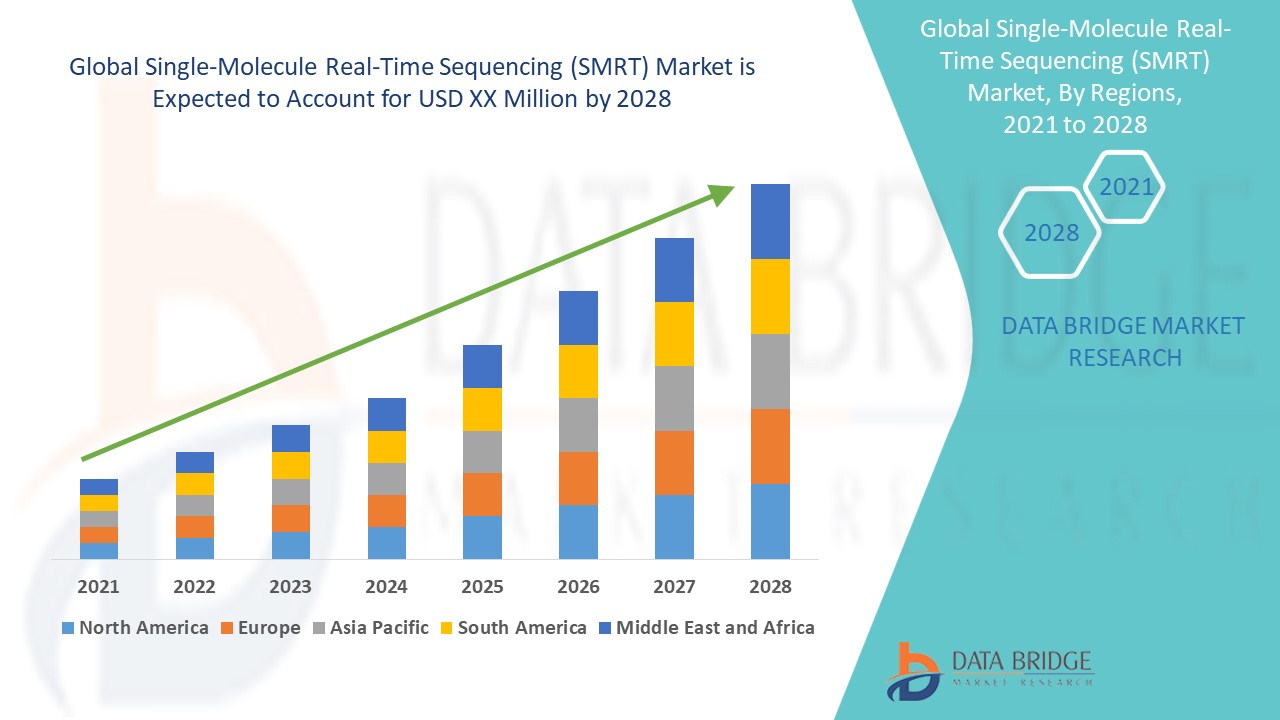Select the 2021 x-axis year label
The width and height of the screenshot is (1280, 720).
(x=98, y=587)
